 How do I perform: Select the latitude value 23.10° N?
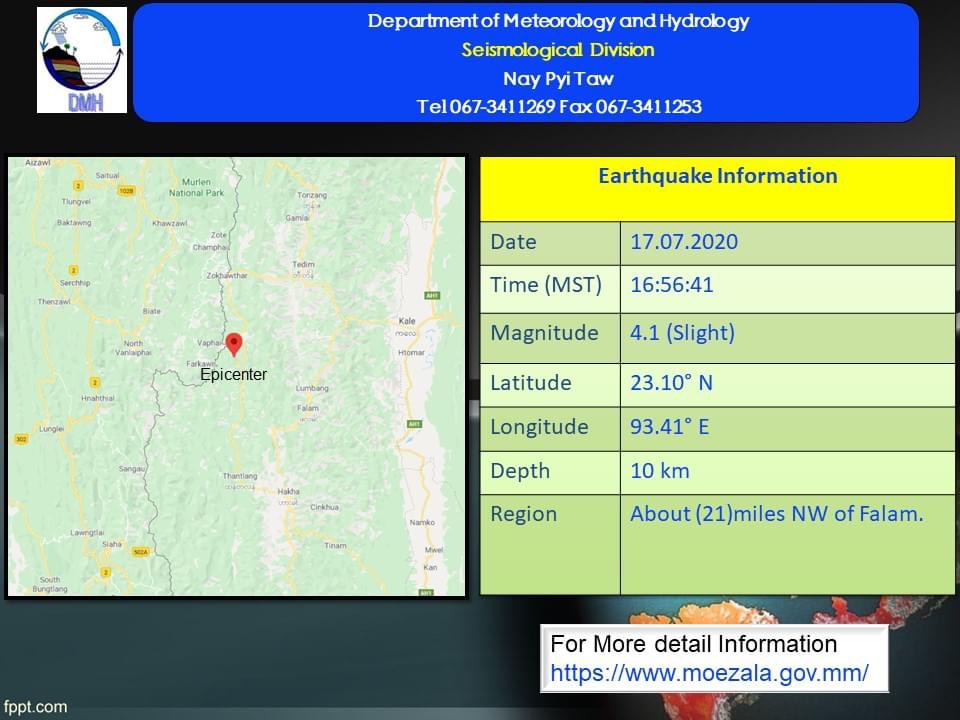(x=671, y=383)
